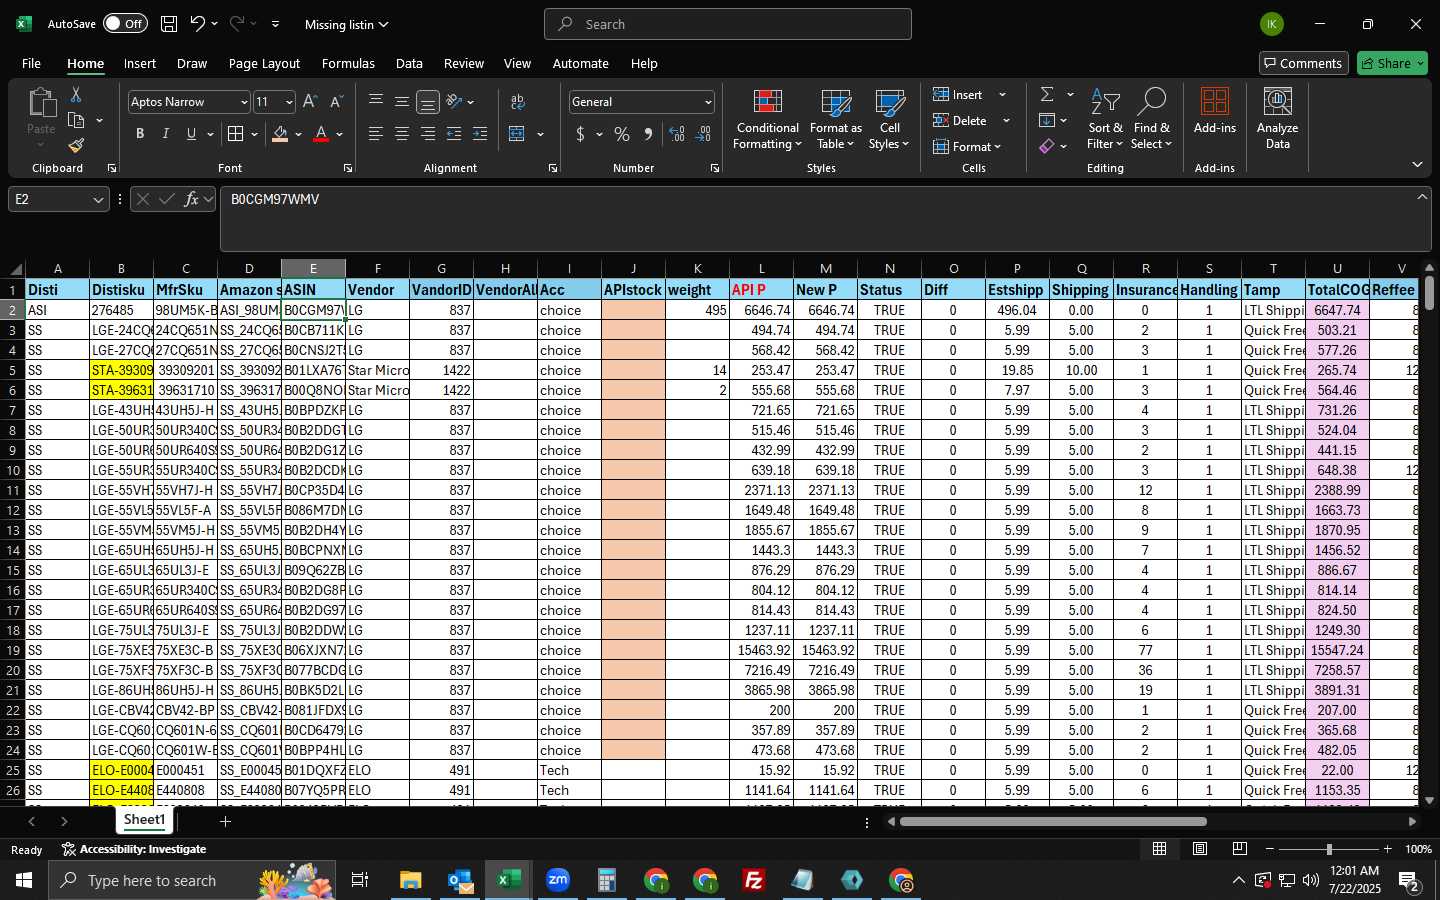This screenshot has height=900, width=1440.
Task: Expand the Name Box dropdown
Action: pos(98,200)
